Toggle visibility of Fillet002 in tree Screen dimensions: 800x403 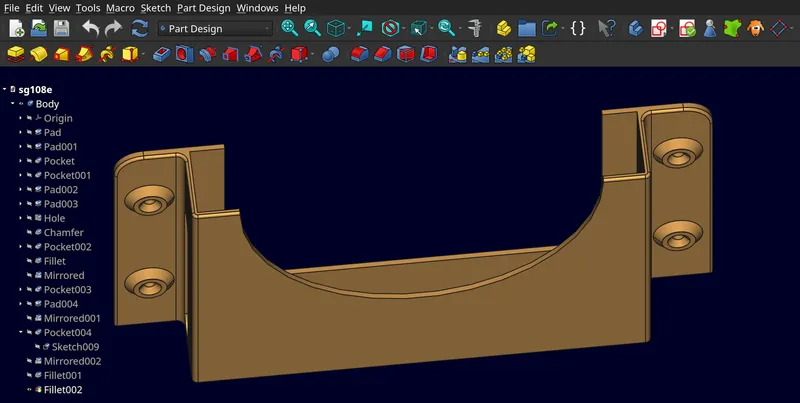tap(29, 390)
